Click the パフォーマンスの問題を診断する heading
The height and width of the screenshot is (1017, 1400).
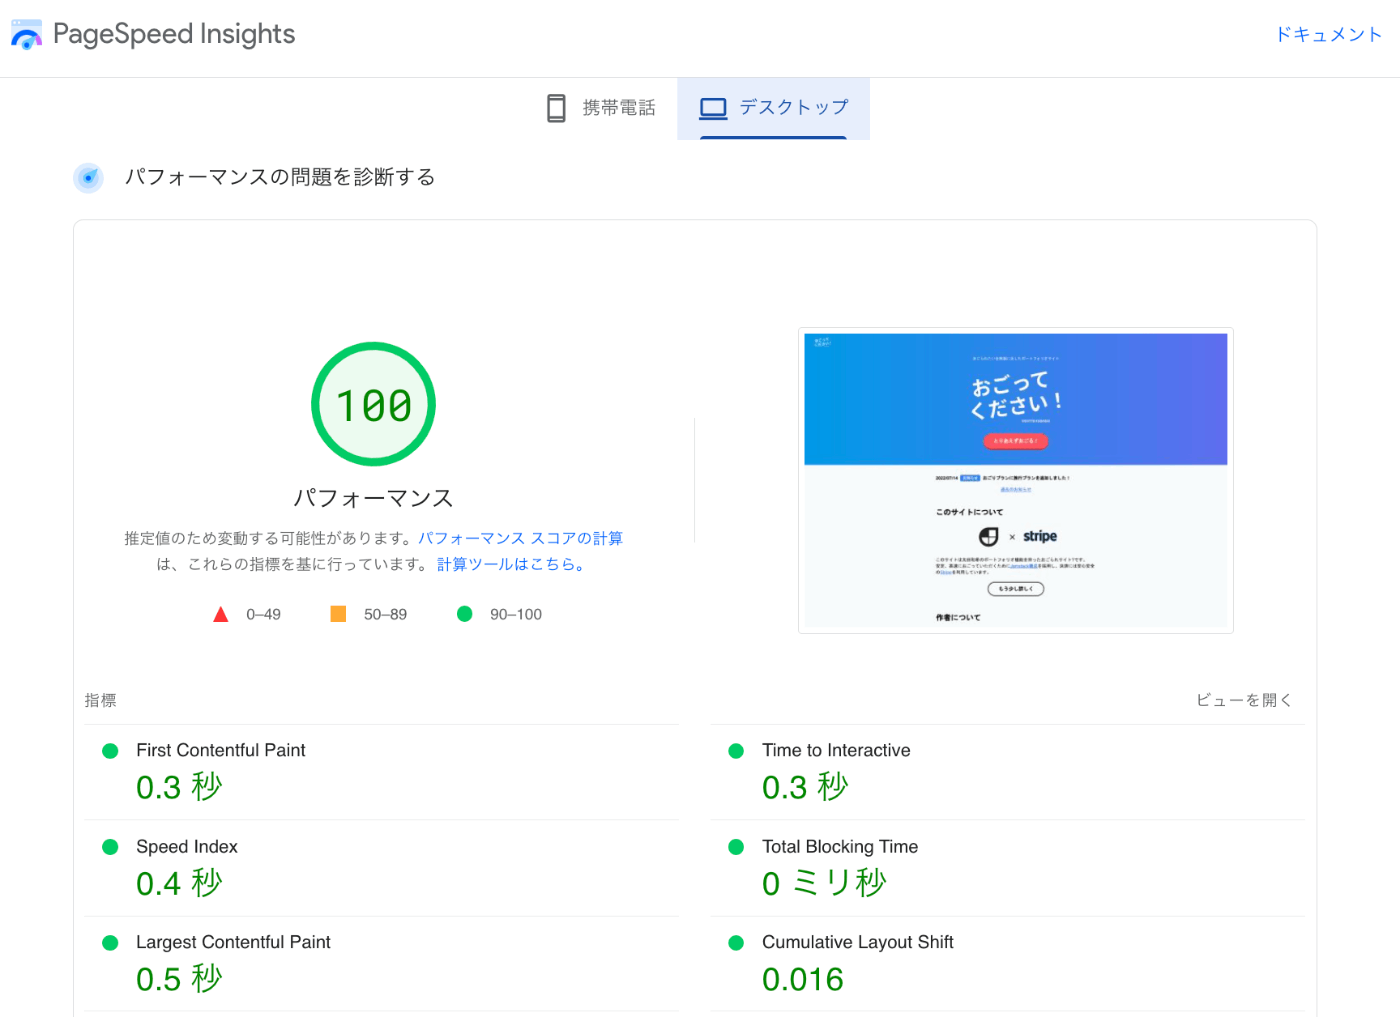[x=280, y=177]
